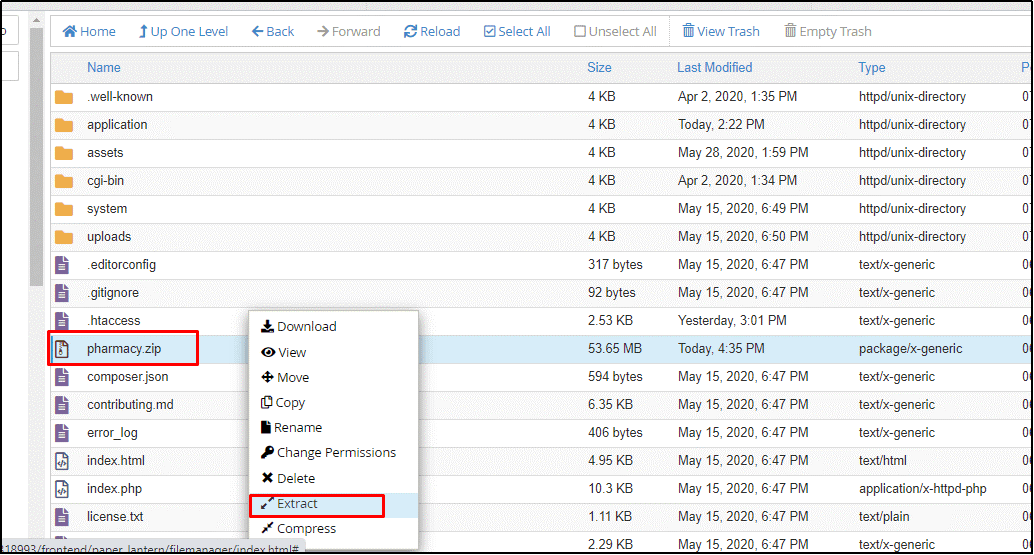Go Up One Level in directory
1034x555 pixels.
coord(183,31)
